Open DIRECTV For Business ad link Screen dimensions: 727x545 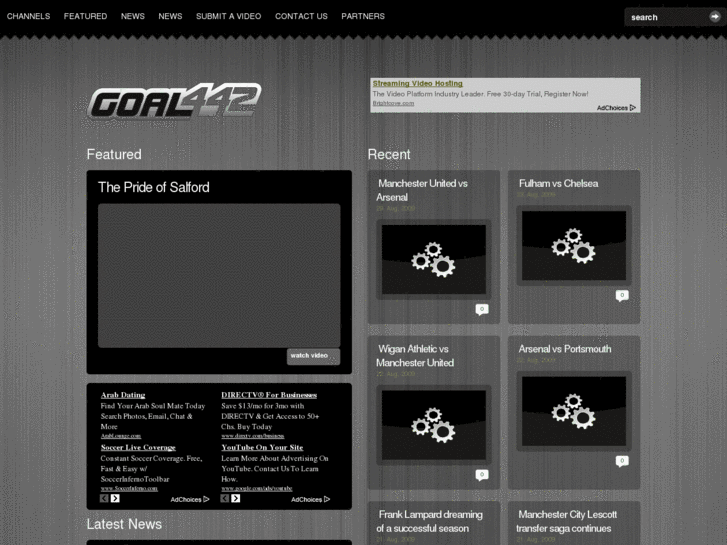pos(269,395)
